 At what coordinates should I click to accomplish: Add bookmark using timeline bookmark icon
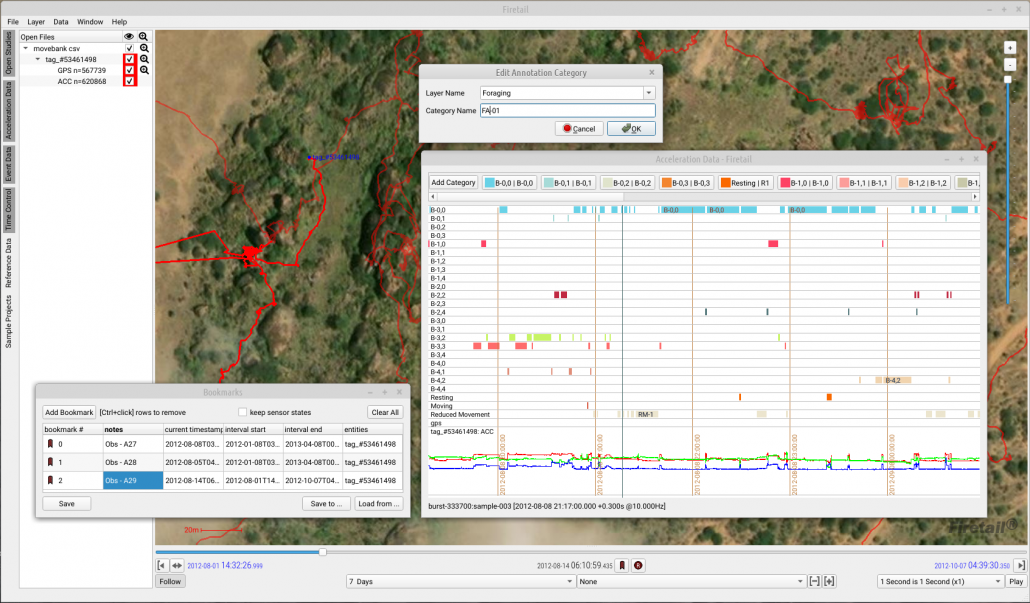coord(622,566)
